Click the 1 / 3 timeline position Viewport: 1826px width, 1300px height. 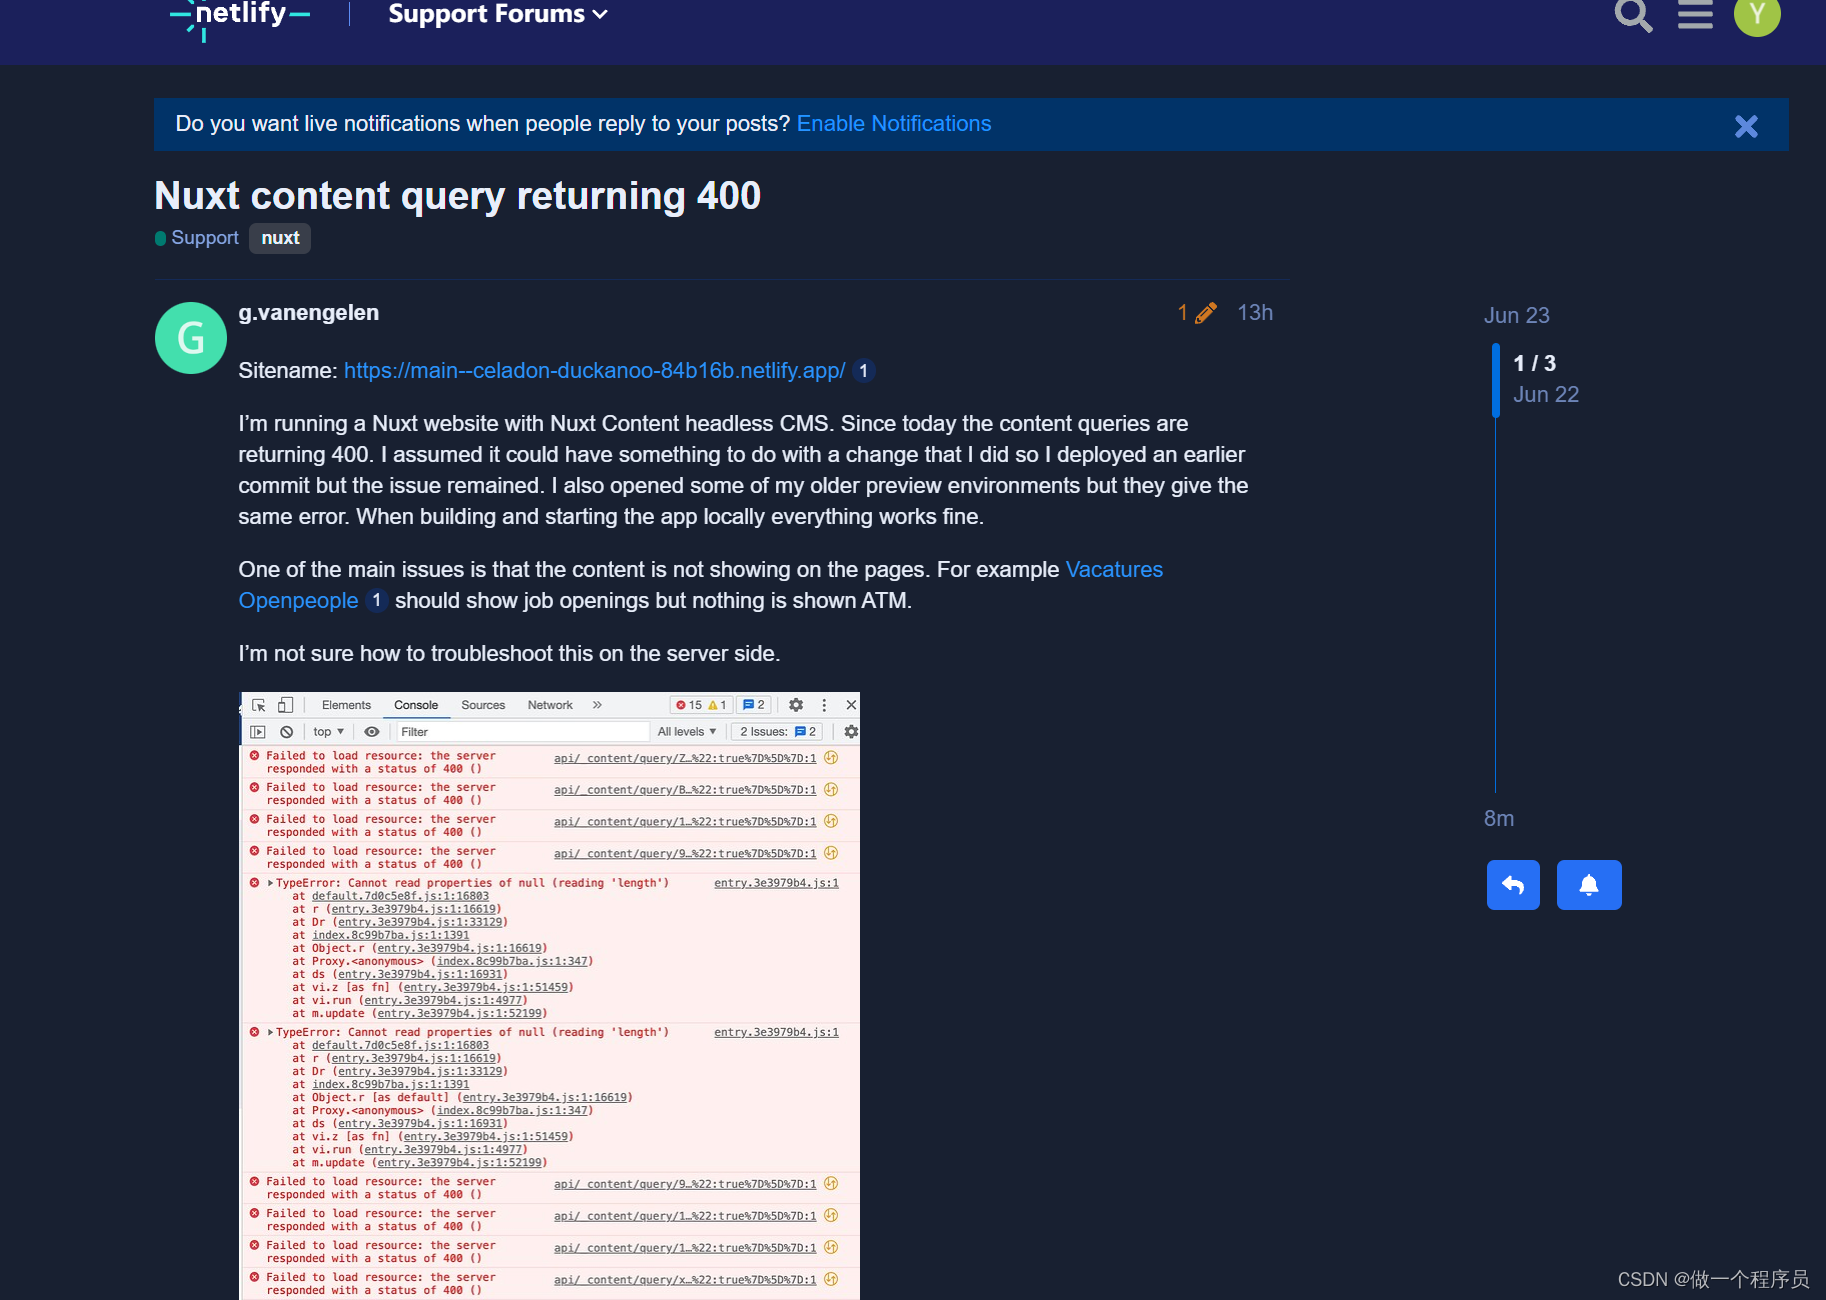(x=1534, y=364)
